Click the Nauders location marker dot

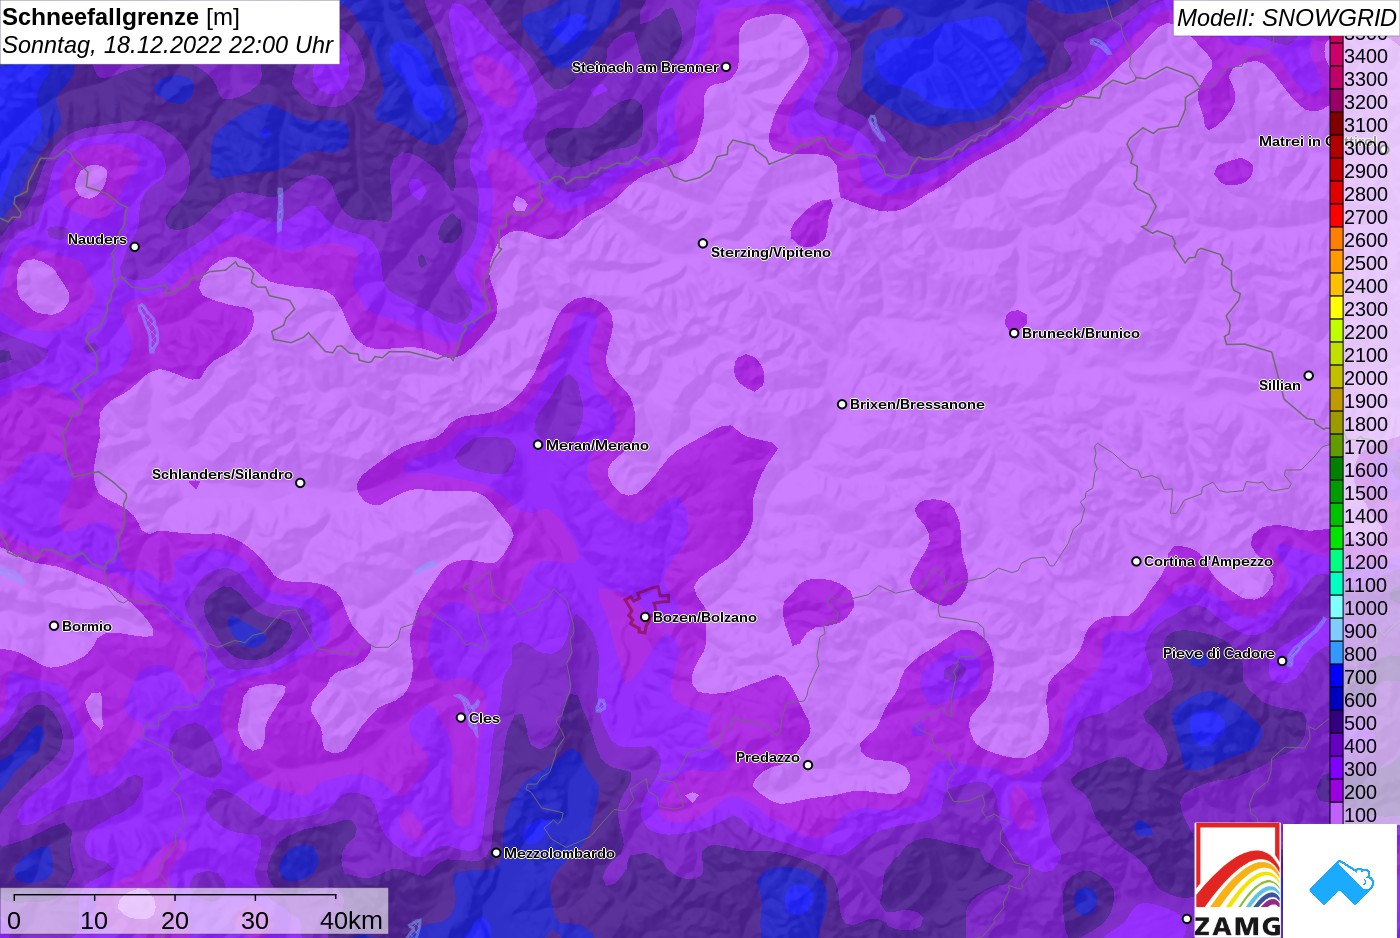(x=135, y=246)
